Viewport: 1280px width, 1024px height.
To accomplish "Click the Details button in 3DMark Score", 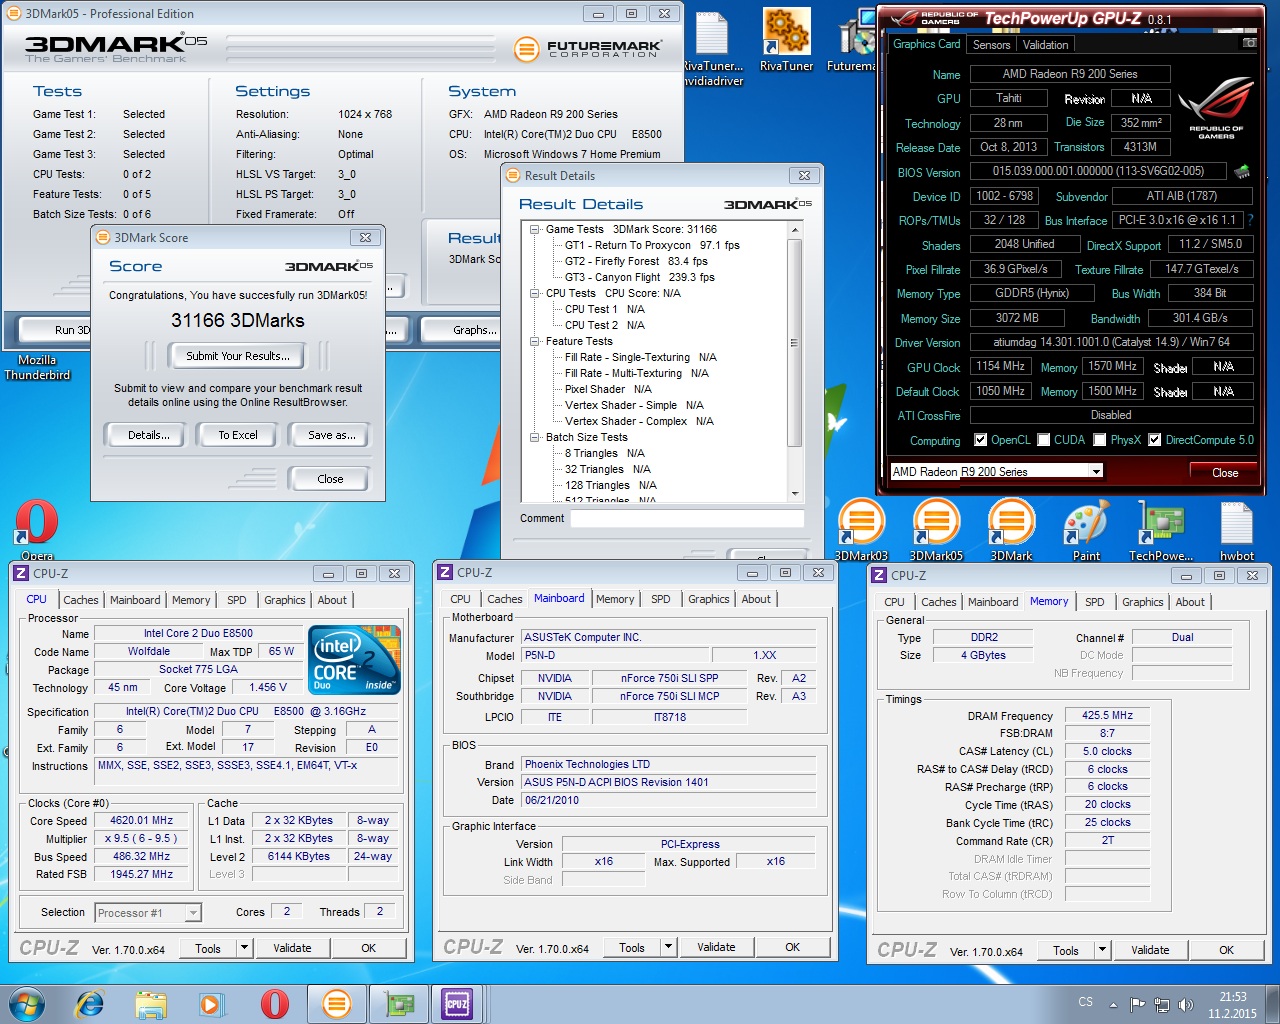I will point(149,435).
